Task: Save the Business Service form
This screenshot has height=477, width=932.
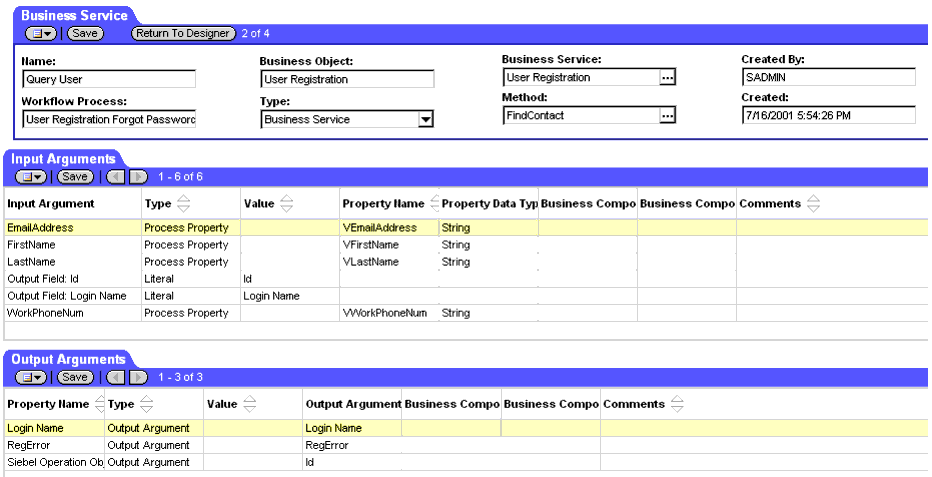Action: pyautogui.click(x=85, y=34)
